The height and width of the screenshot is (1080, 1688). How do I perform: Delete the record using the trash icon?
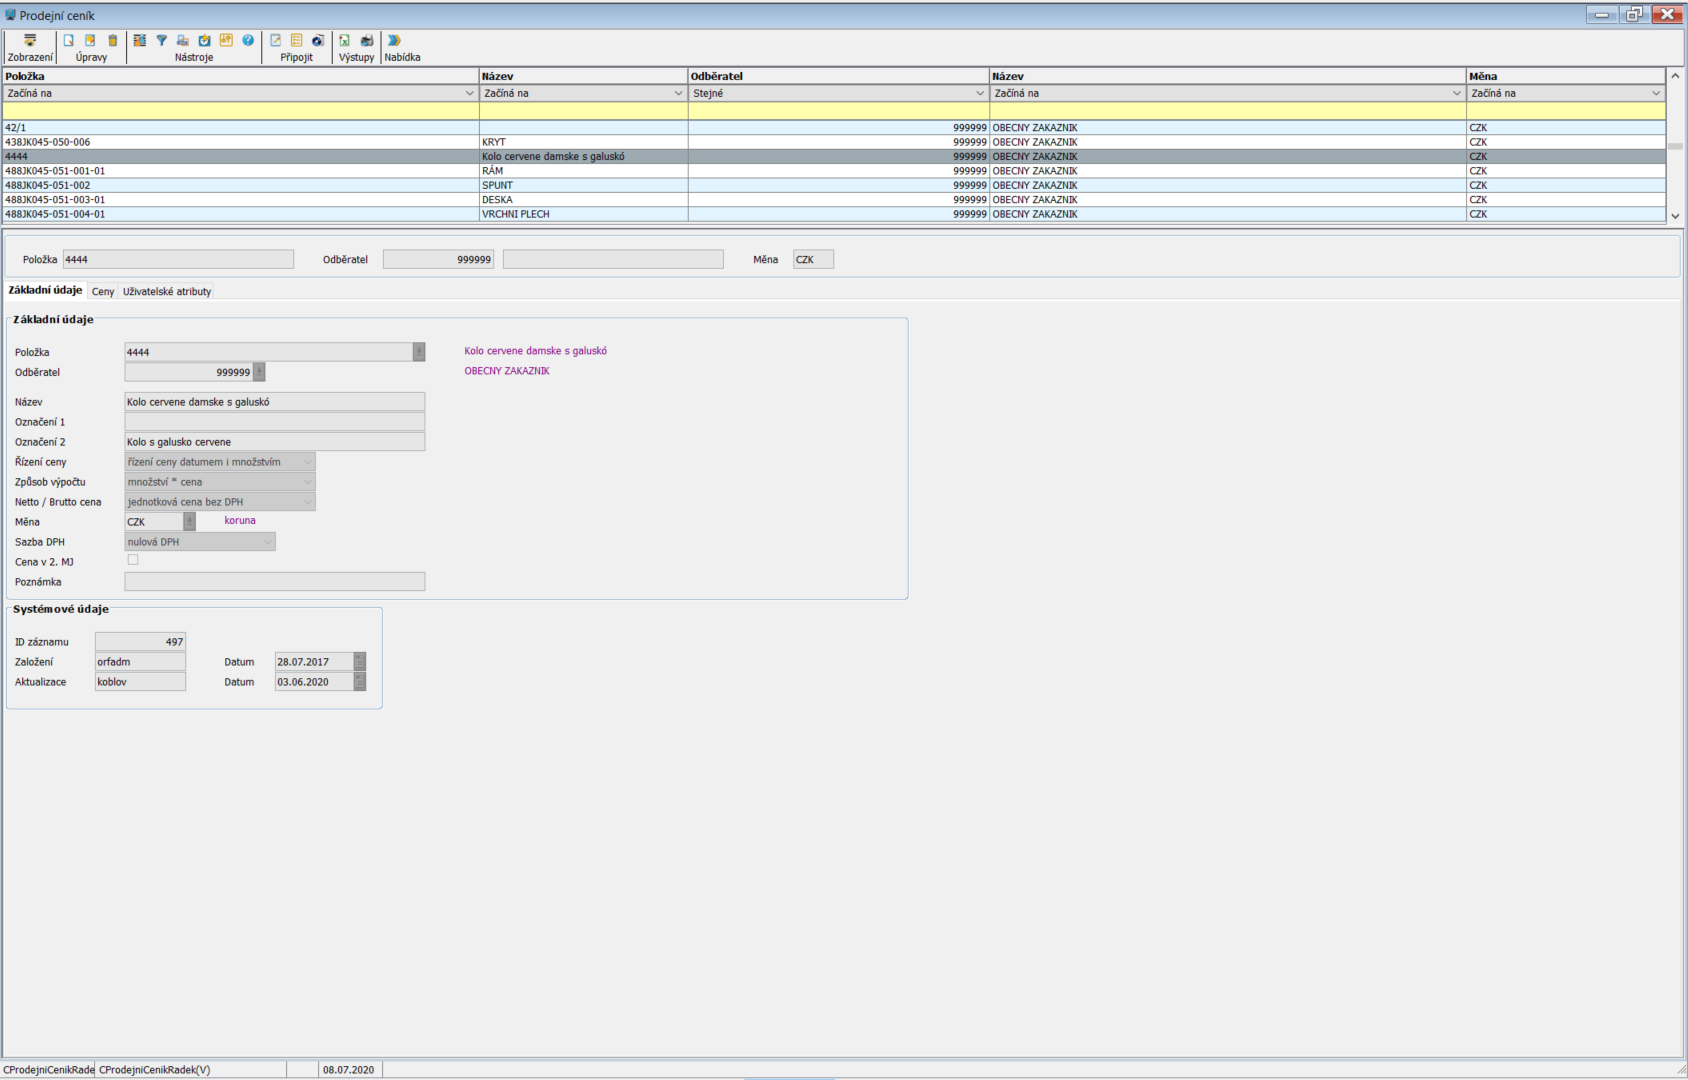(113, 41)
